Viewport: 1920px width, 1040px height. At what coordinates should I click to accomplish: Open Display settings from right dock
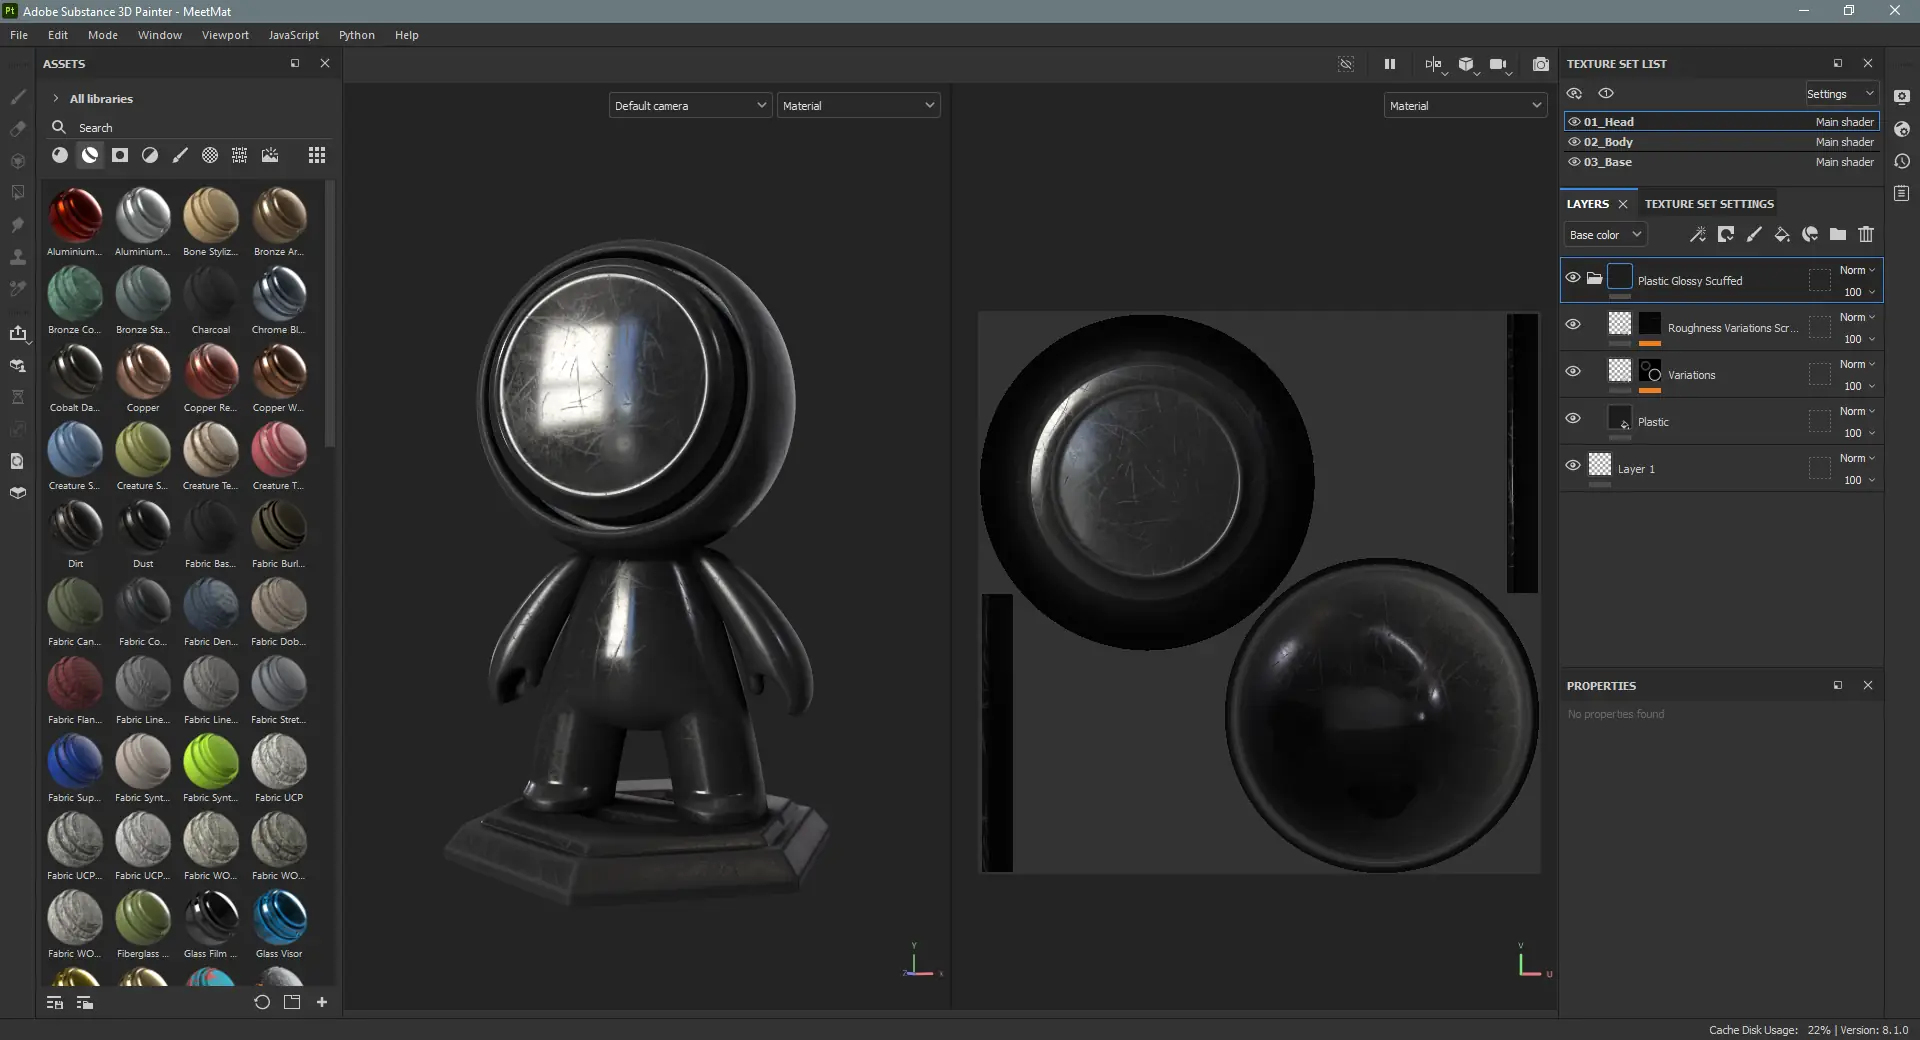coord(1902,97)
